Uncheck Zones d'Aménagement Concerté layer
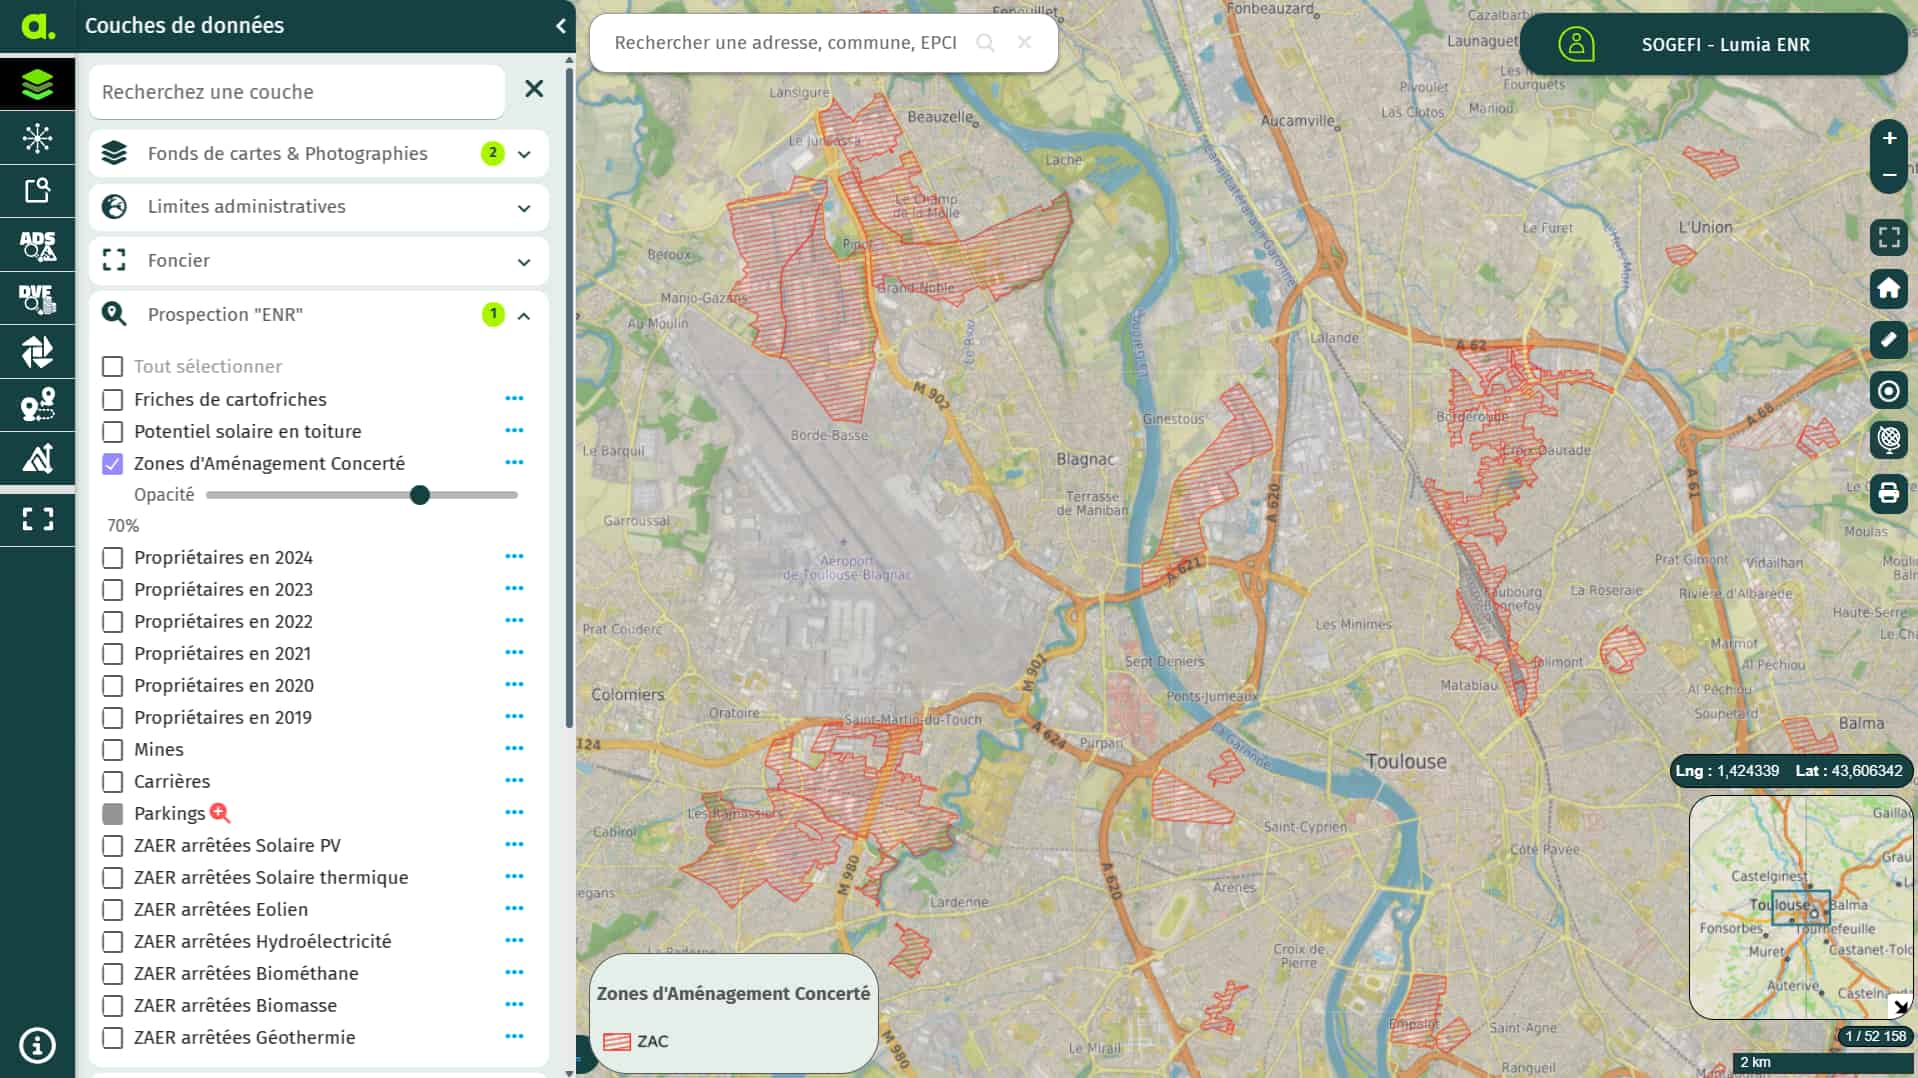 113,464
